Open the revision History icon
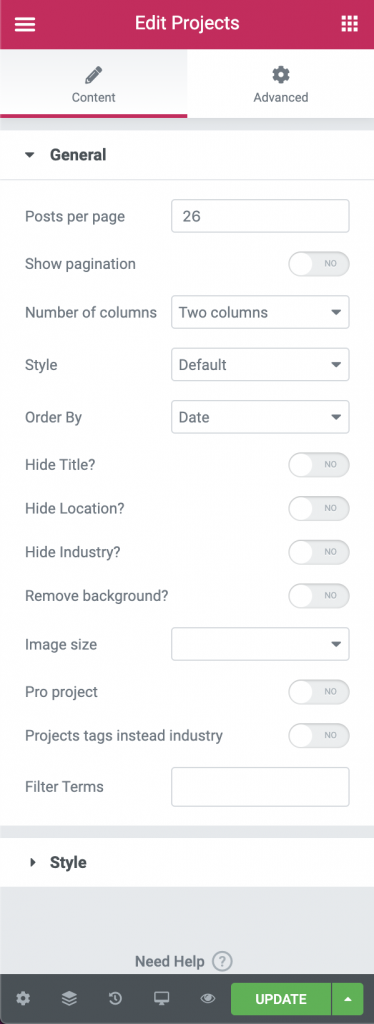 click(x=116, y=999)
